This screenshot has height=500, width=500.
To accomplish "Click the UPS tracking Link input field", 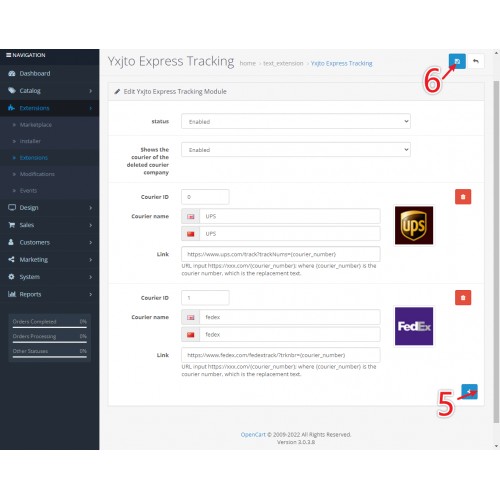I will (x=281, y=254).
